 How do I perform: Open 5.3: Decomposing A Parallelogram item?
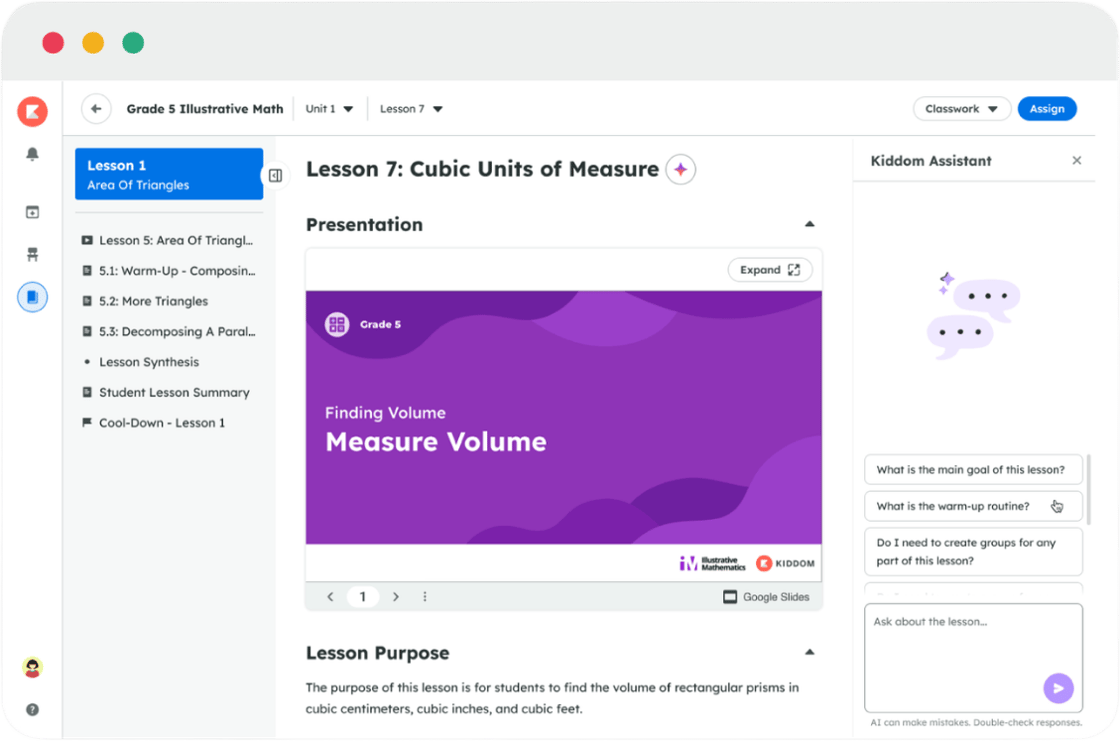[x=169, y=332]
